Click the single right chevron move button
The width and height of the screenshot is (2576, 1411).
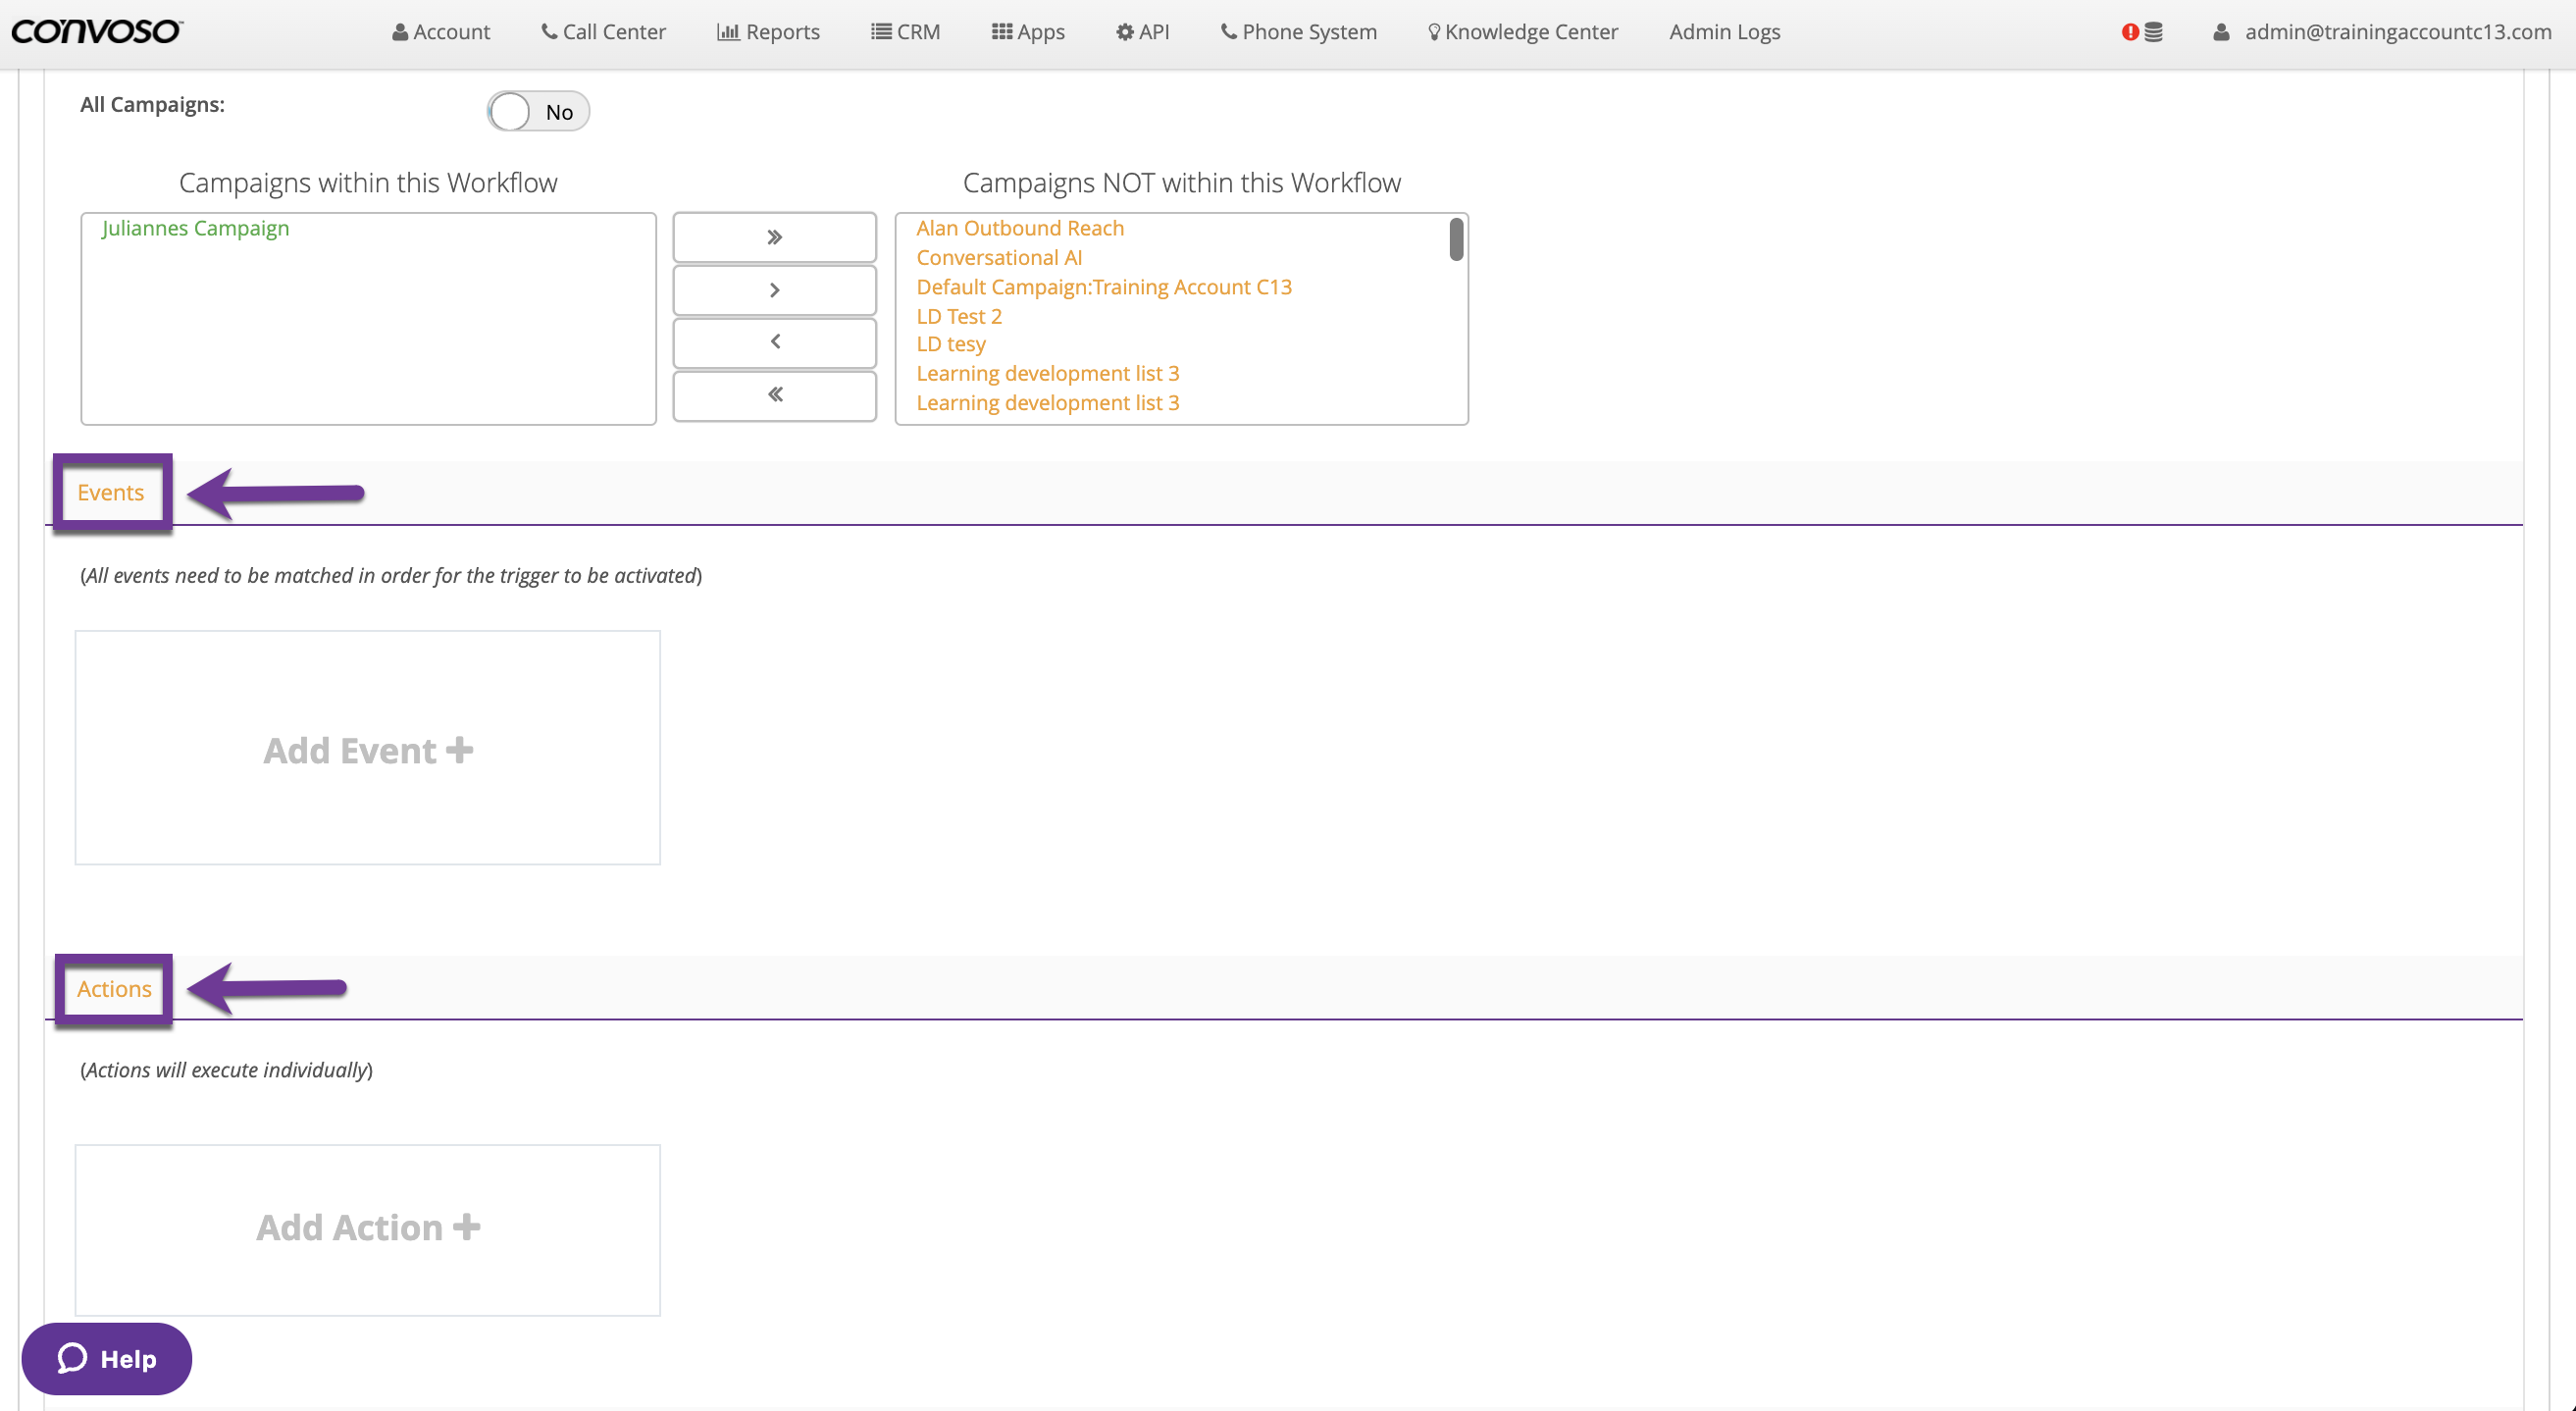tap(774, 290)
